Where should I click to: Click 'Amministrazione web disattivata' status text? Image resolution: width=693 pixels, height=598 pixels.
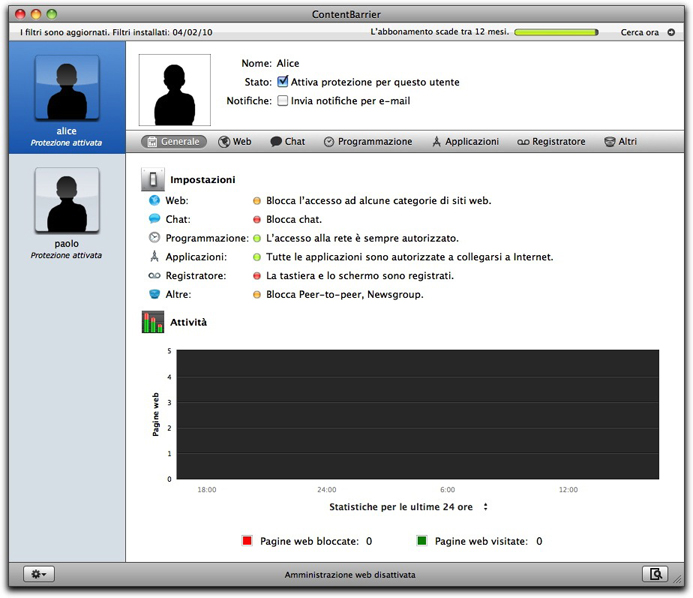350,575
